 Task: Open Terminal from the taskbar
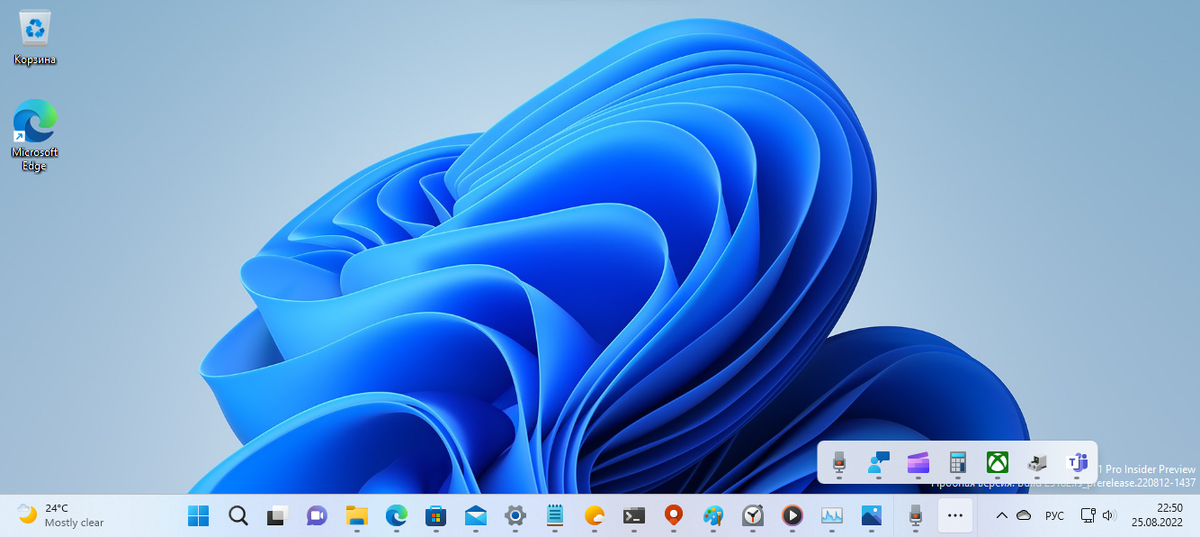pyautogui.click(x=633, y=516)
